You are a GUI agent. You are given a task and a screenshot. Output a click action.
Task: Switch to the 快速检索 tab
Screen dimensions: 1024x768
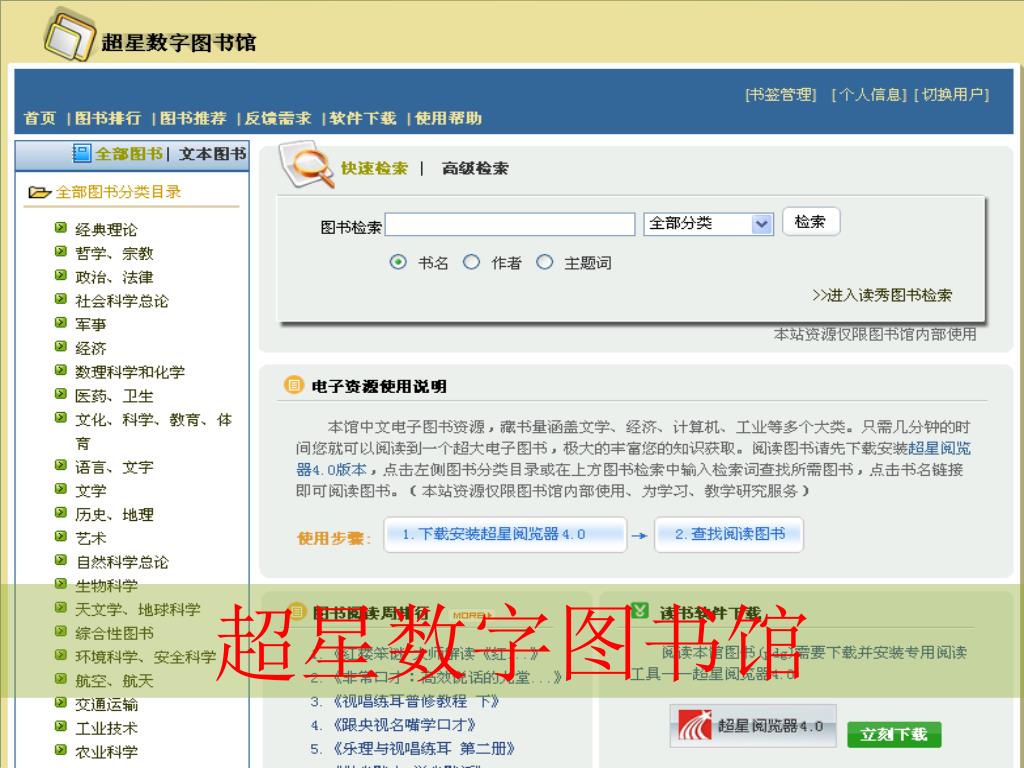374,168
